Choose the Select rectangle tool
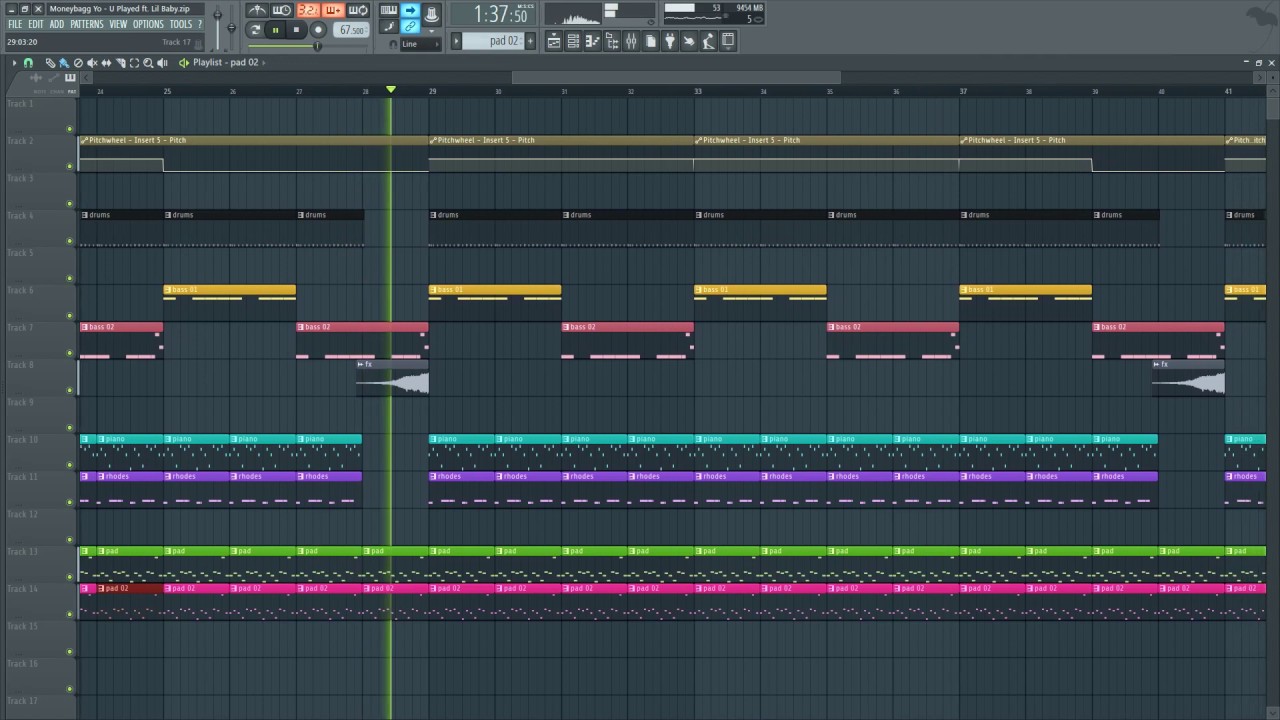 coord(134,63)
